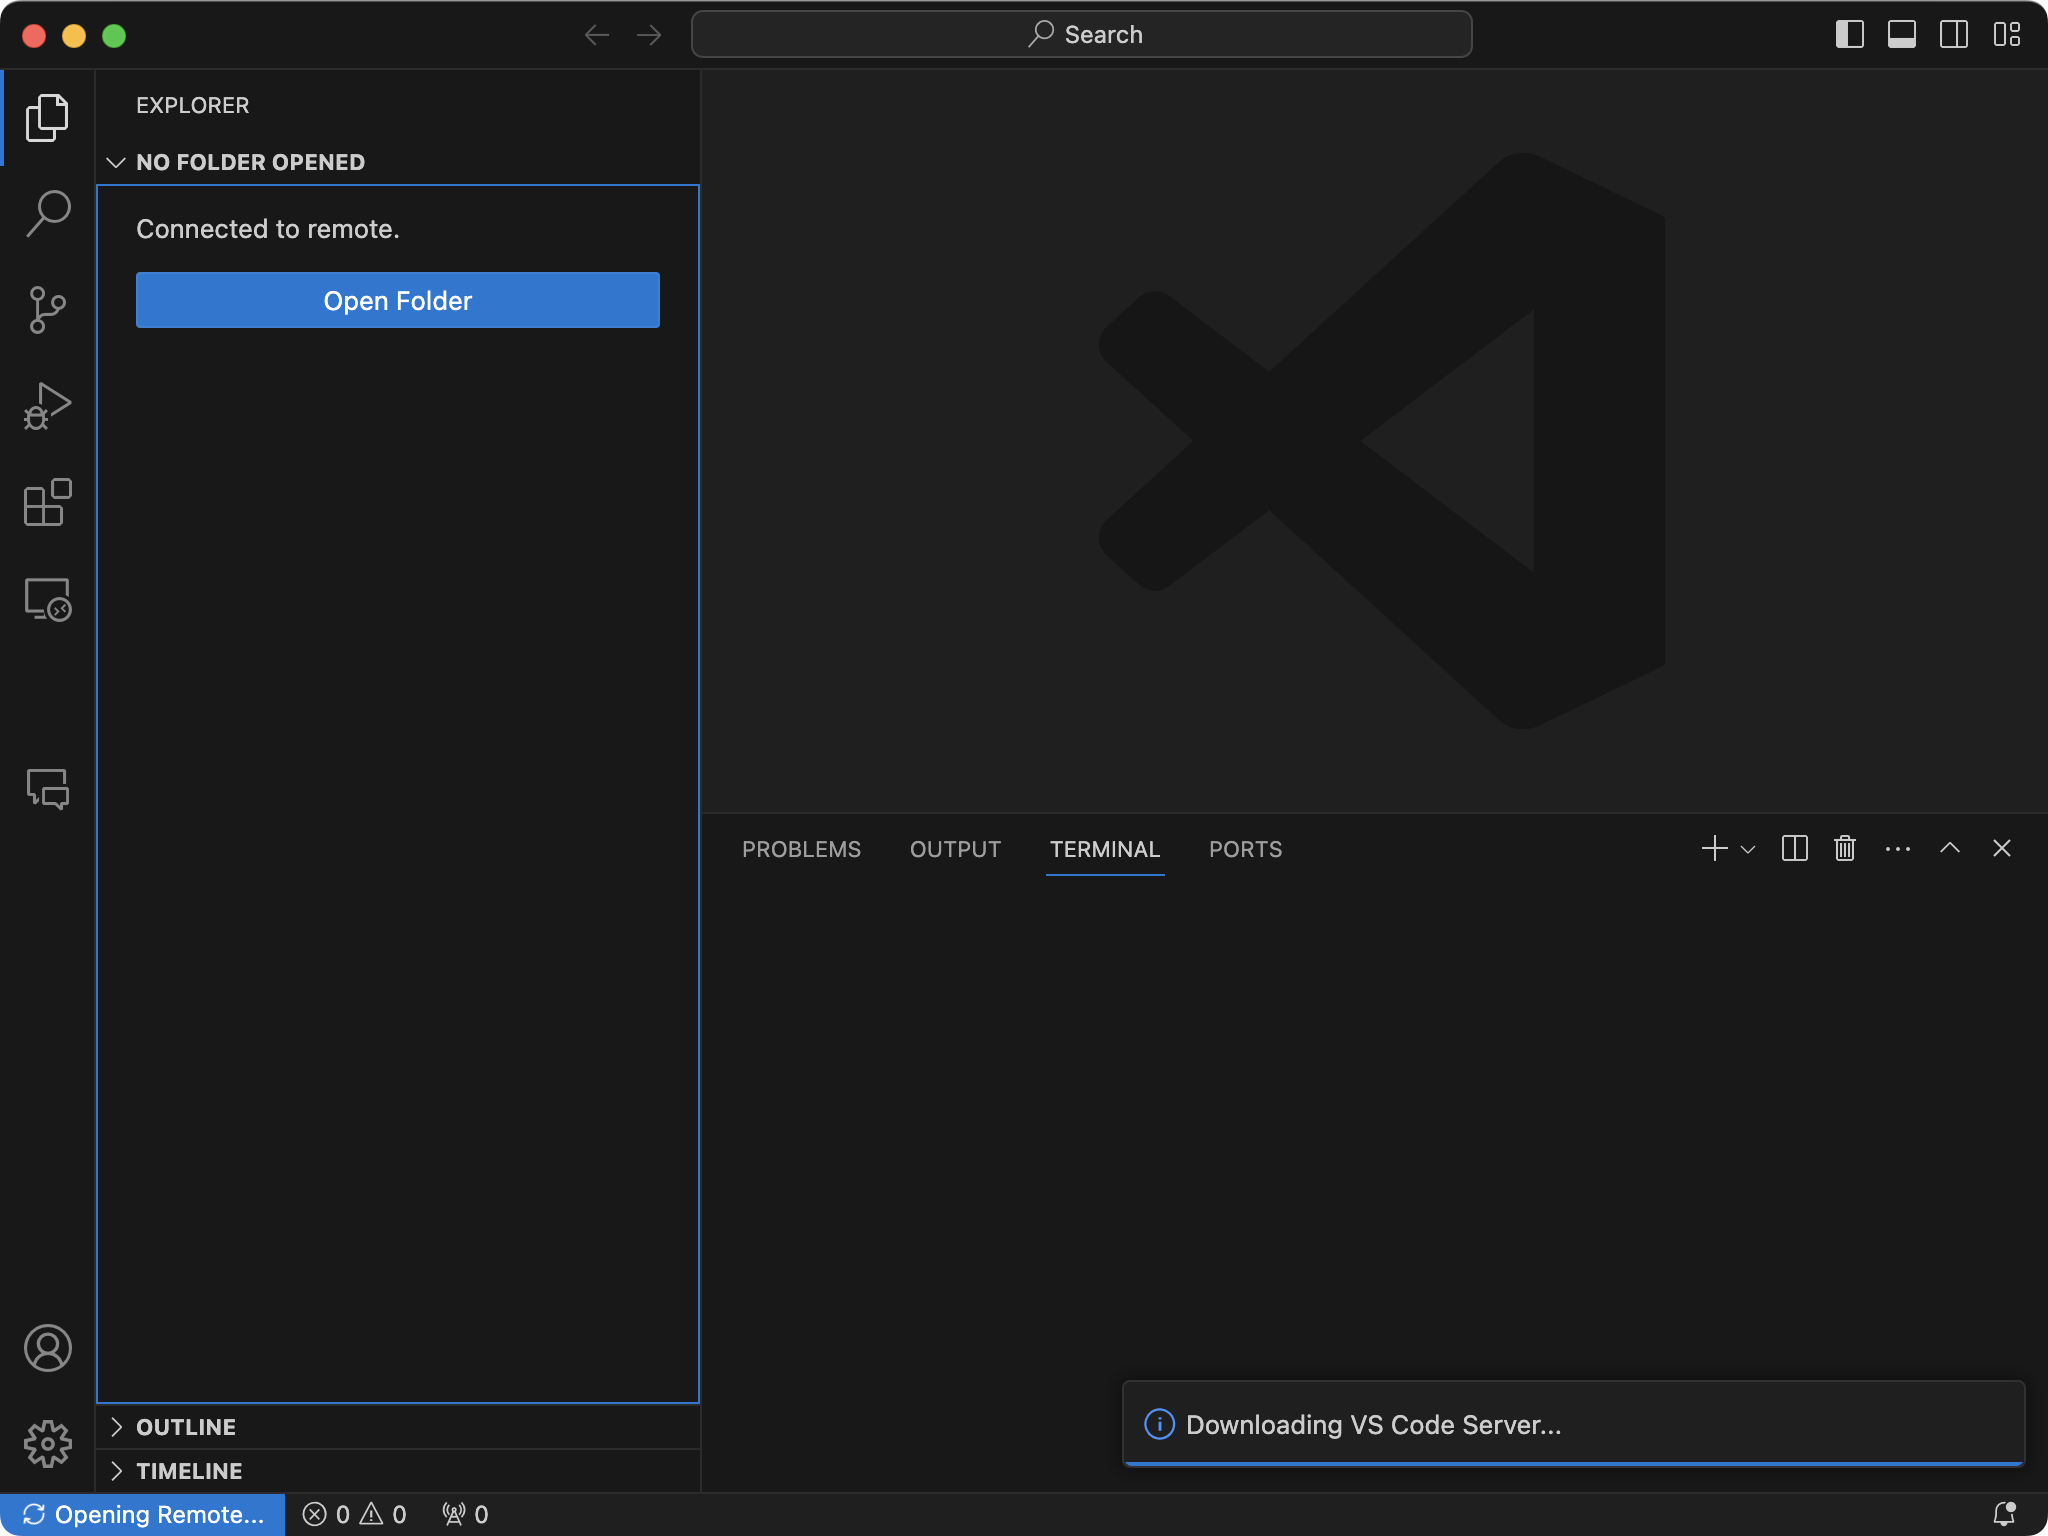Toggle the primary side bar
Screen dimensions: 2048x1536
point(1850,35)
